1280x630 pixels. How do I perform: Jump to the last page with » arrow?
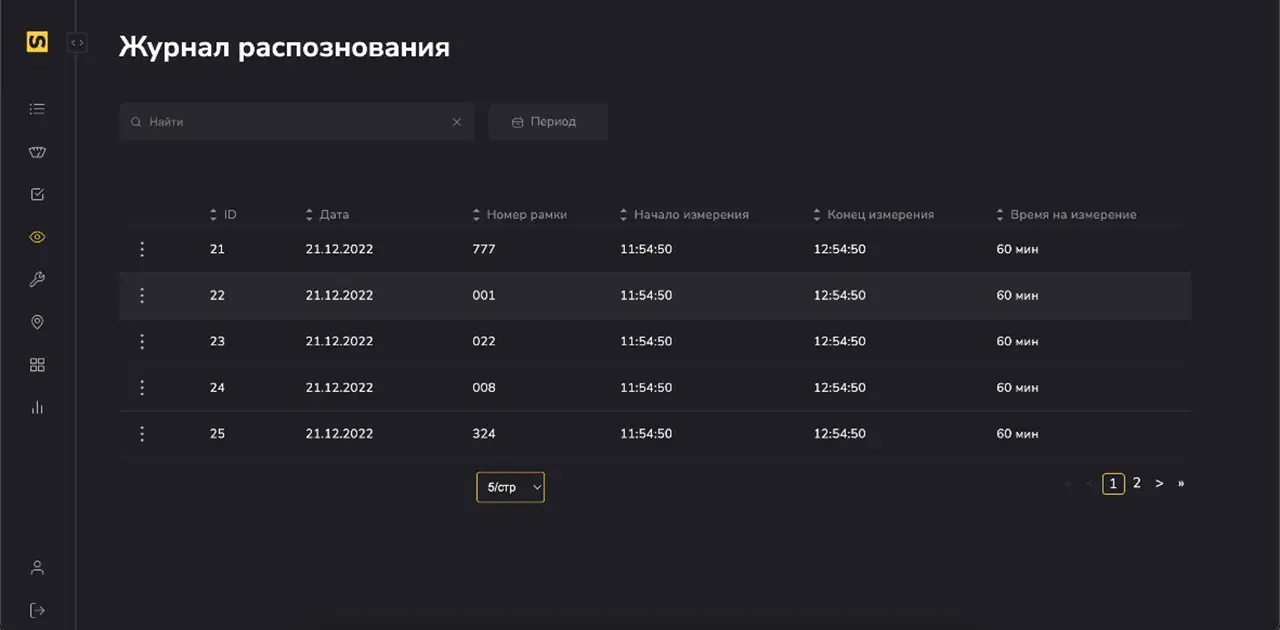(1181, 483)
